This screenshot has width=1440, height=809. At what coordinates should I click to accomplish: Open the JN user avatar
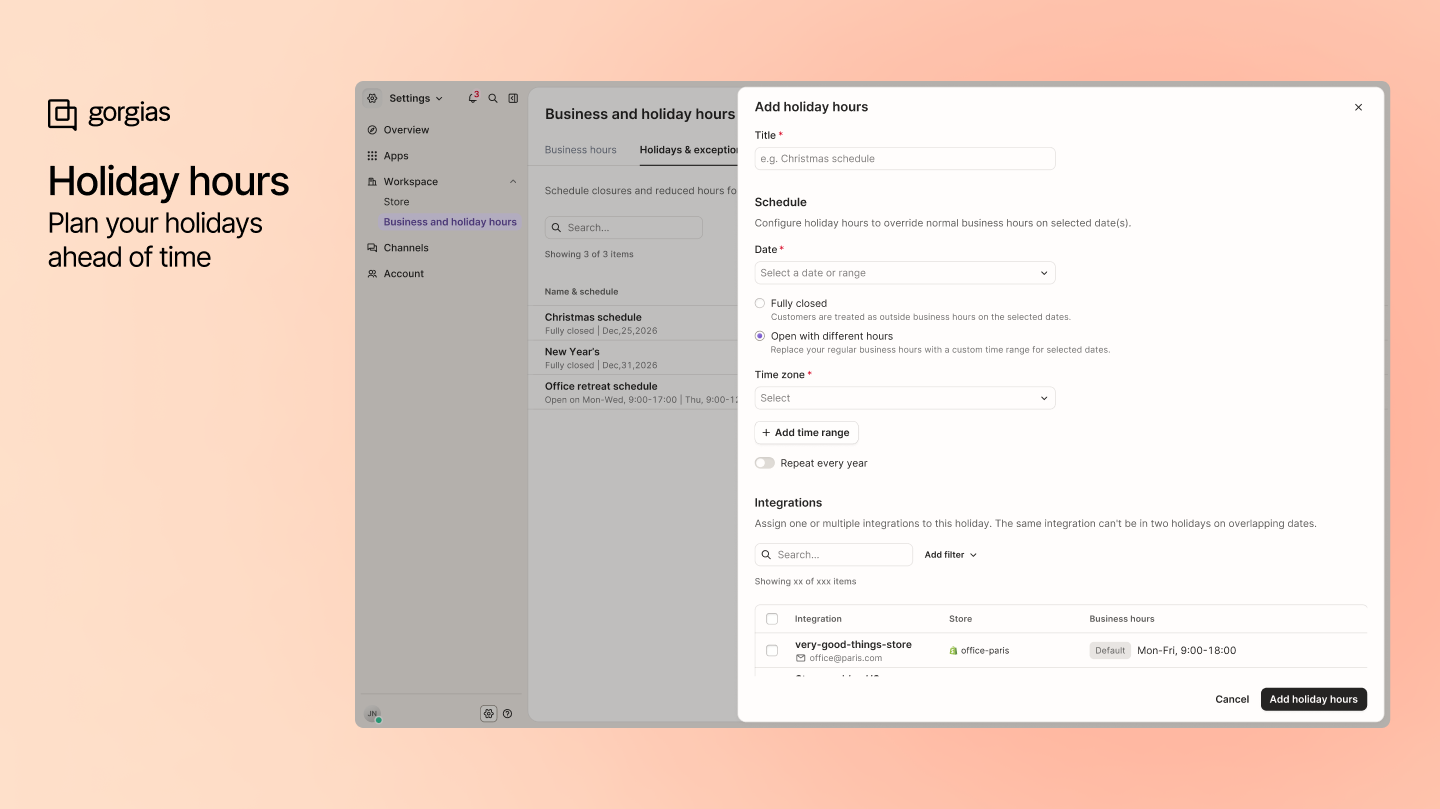tap(373, 714)
